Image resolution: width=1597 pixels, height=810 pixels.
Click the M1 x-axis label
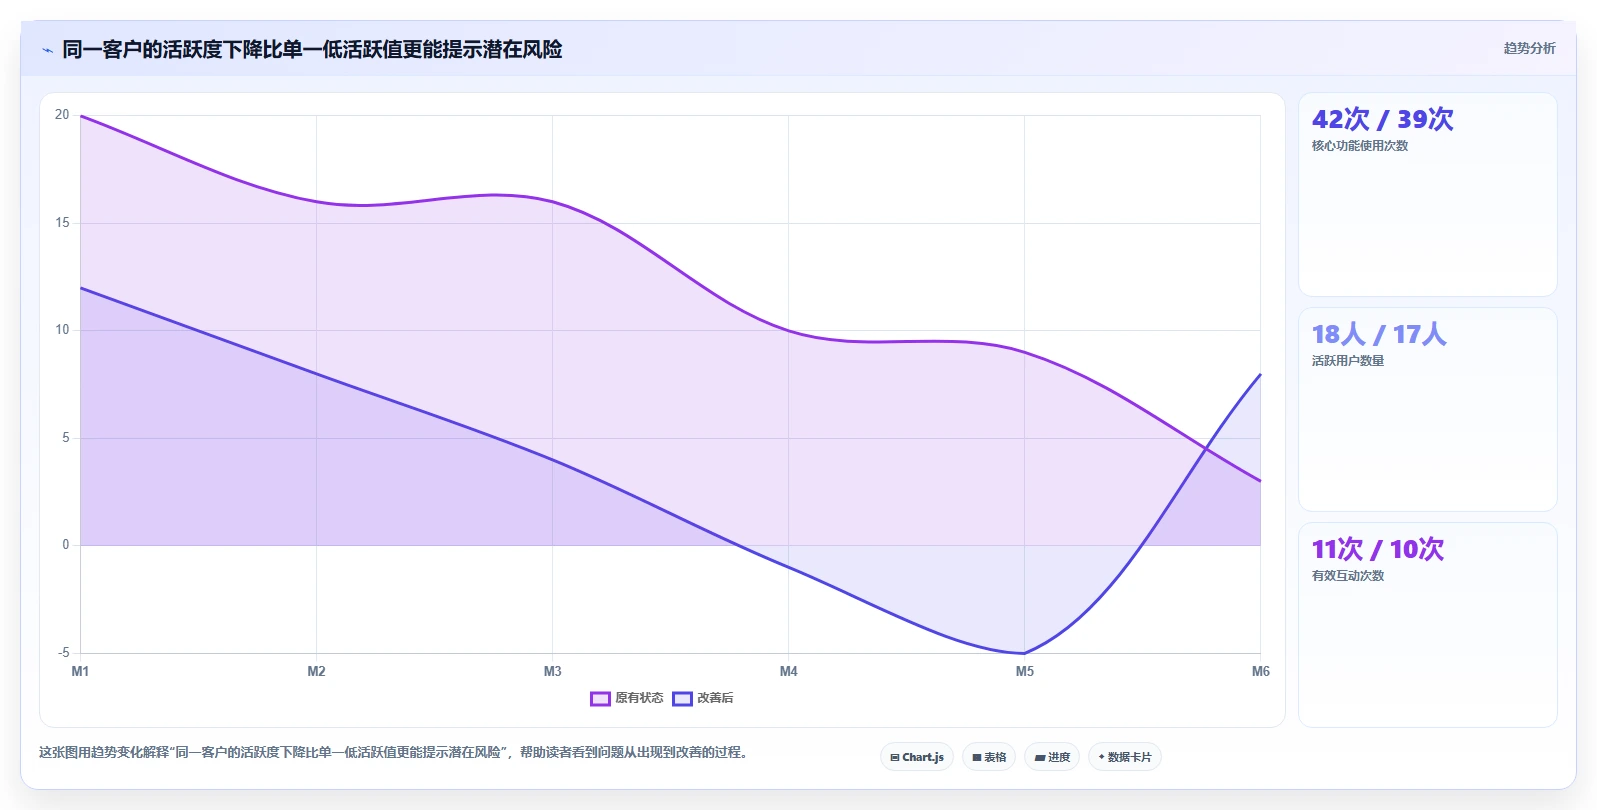[80, 671]
